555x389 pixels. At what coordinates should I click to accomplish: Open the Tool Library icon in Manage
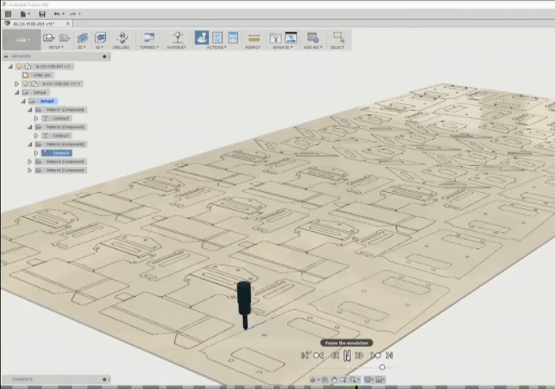click(x=275, y=38)
